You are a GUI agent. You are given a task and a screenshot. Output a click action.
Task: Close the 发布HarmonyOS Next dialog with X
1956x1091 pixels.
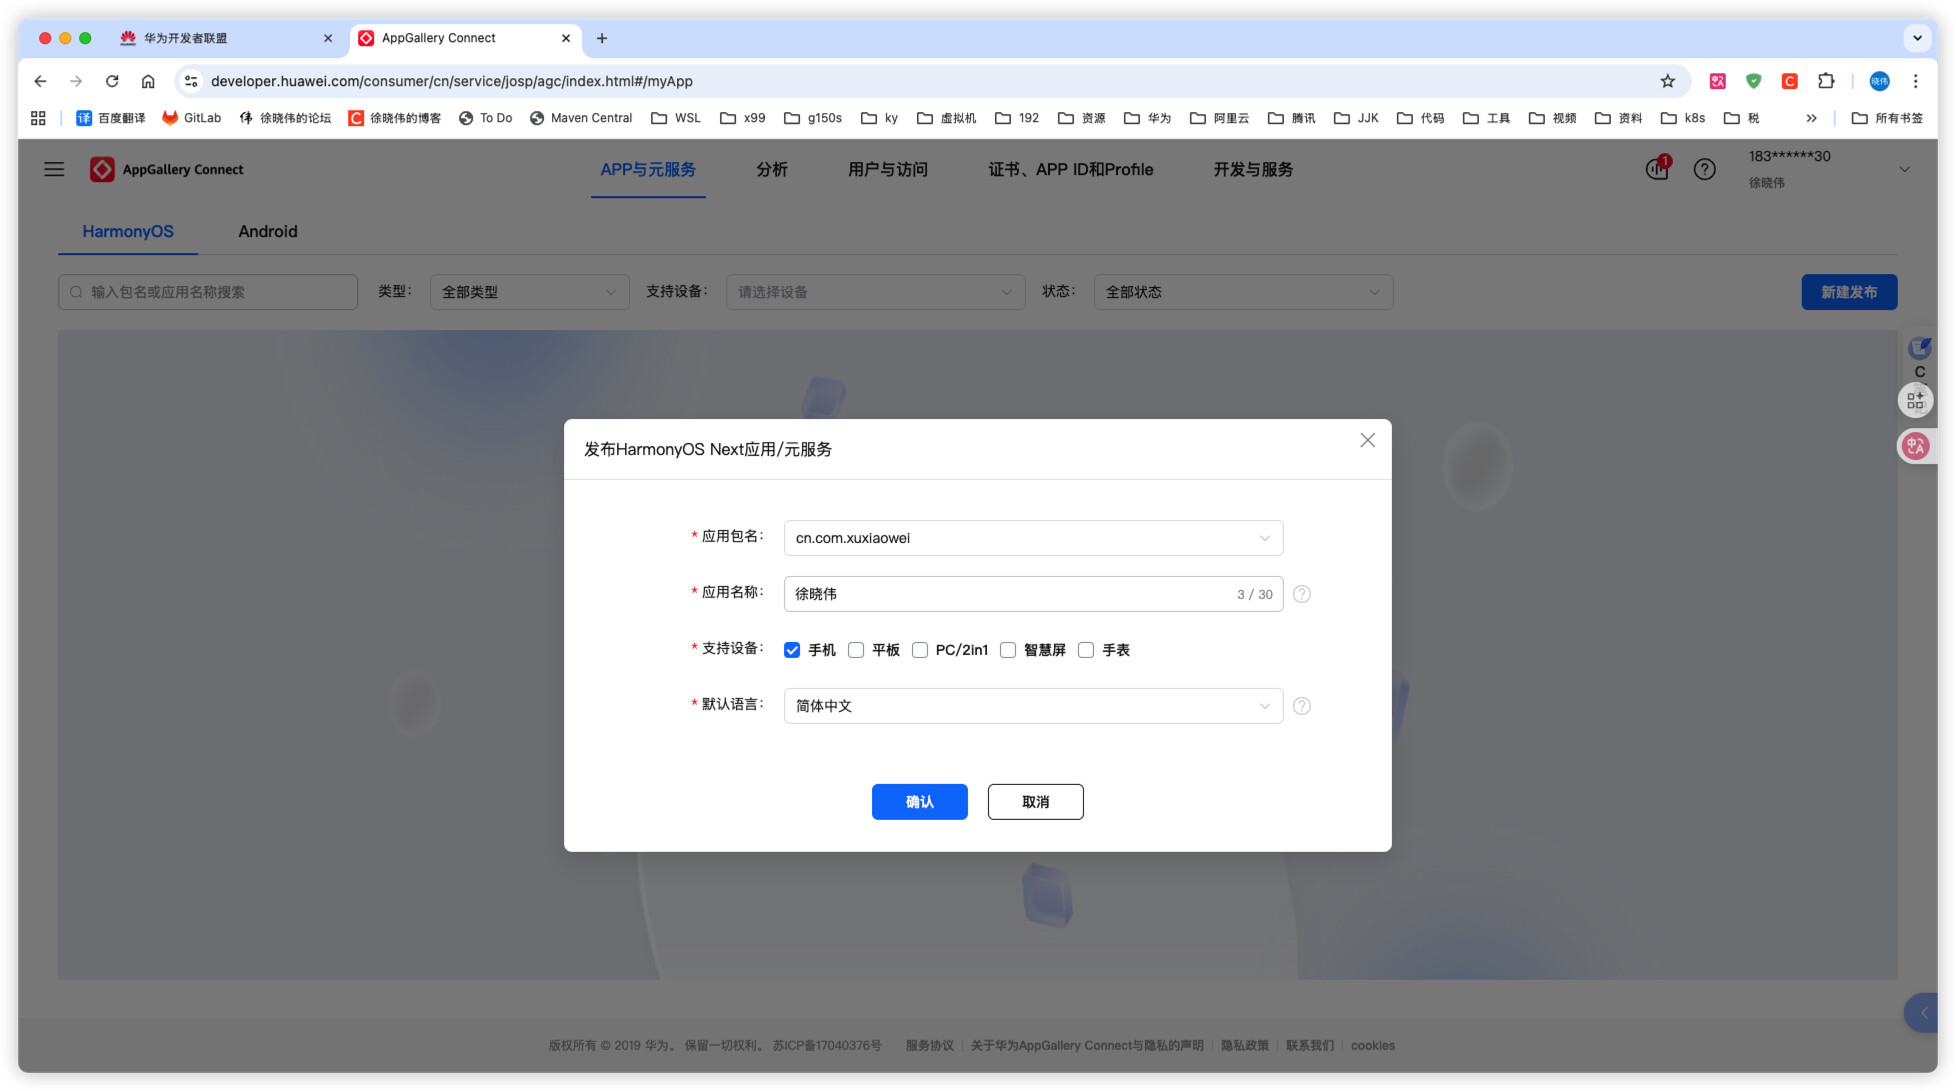click(1367, 440)
